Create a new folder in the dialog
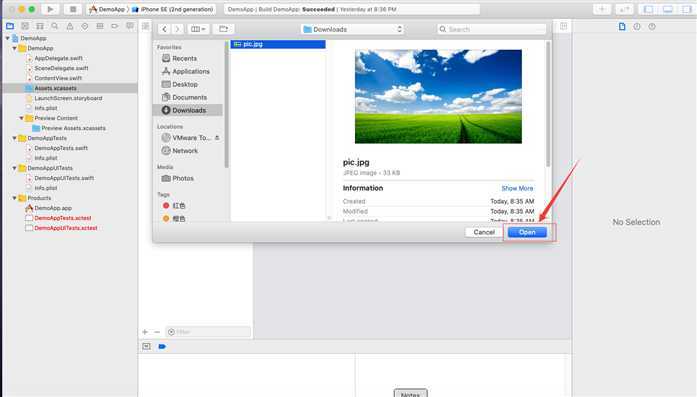The width and height of the screenshot is (697, 397). (x=223, y=29)
